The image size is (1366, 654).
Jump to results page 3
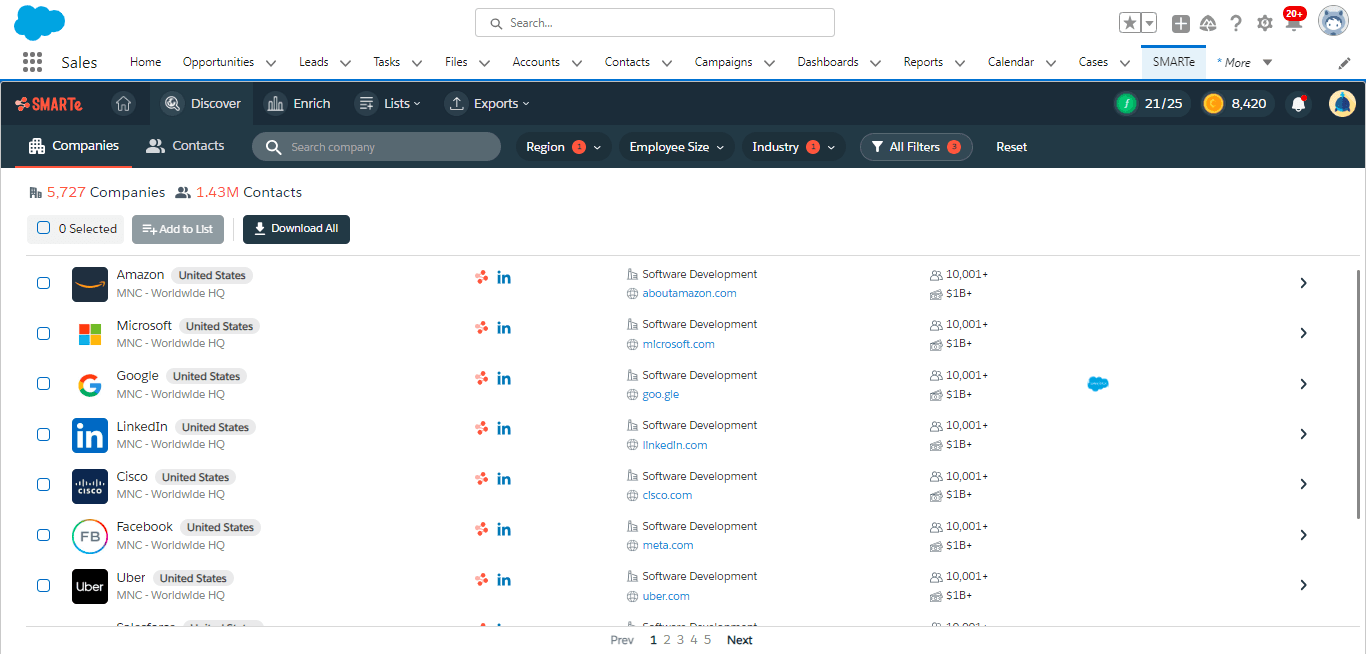pos(680,640)
